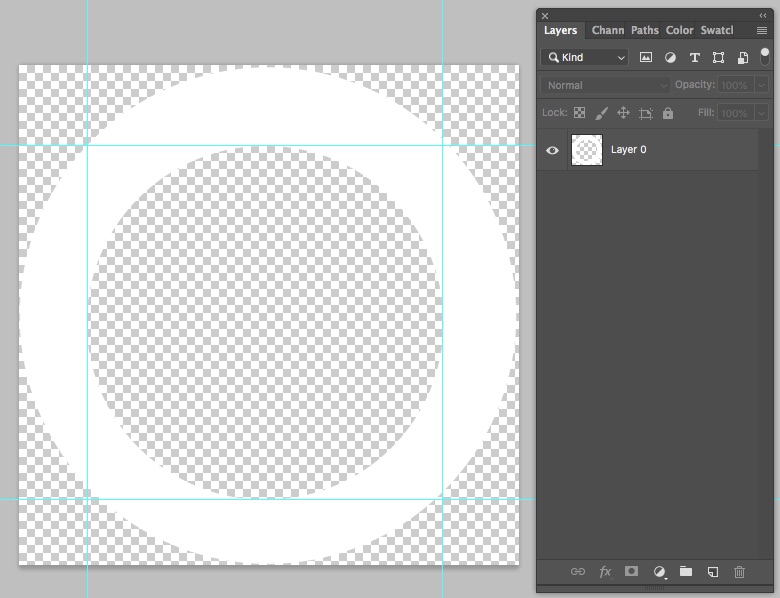
Task: Filter layers by pixel layers icon
Action: [646, 58]
